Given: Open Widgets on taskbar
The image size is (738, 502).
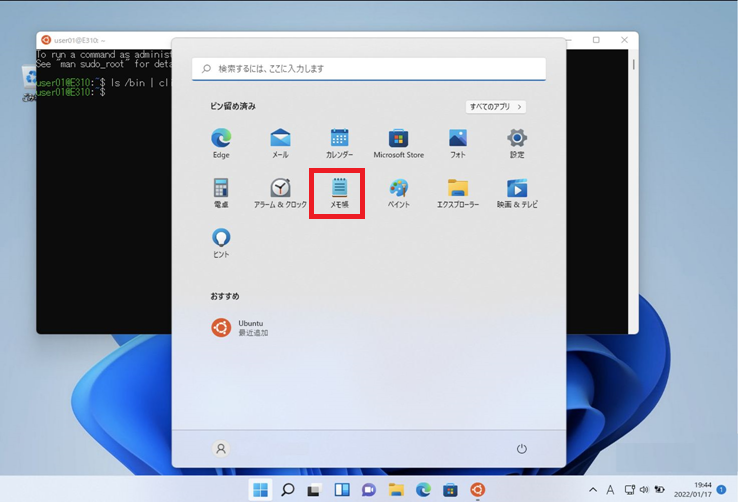Looking at the screenshot, I should click(x=342, y=490).
